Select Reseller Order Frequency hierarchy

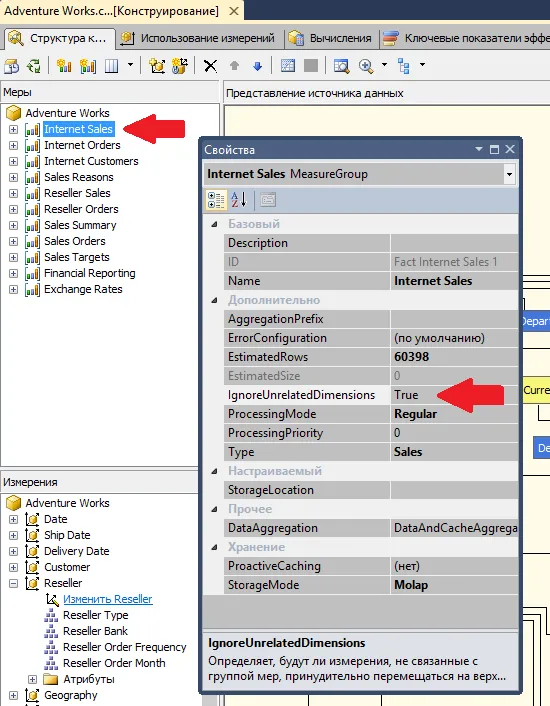tap(124, 647)
